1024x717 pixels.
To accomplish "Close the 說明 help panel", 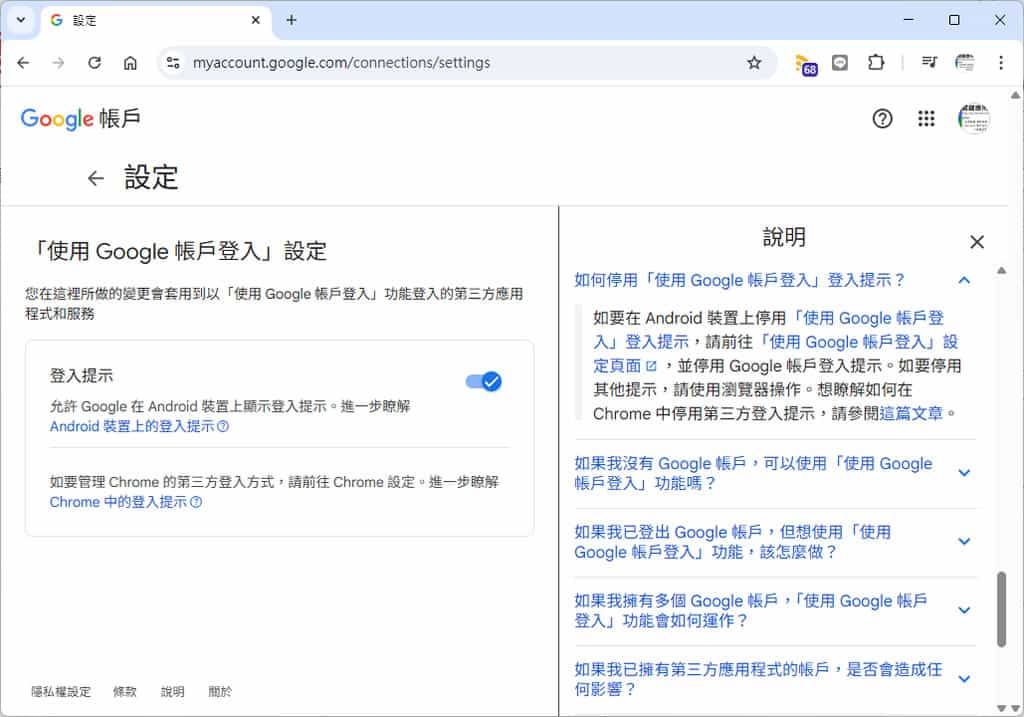I will (977, 242).
